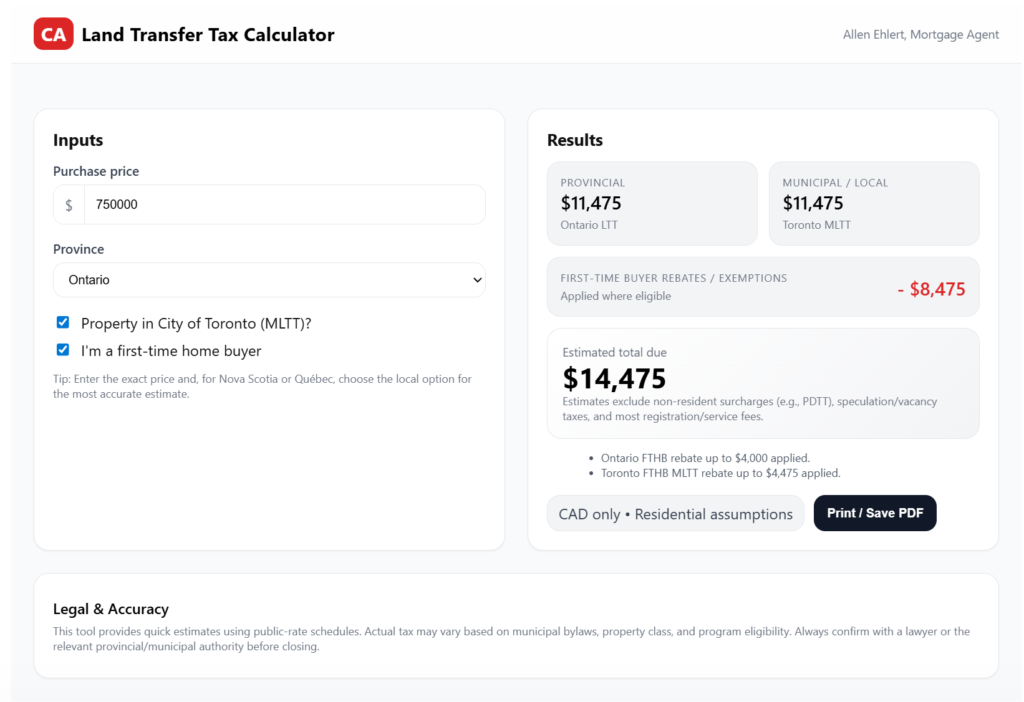Select the Municipal Toronto MLTT card
The image size is (1024, 702).
873,203
